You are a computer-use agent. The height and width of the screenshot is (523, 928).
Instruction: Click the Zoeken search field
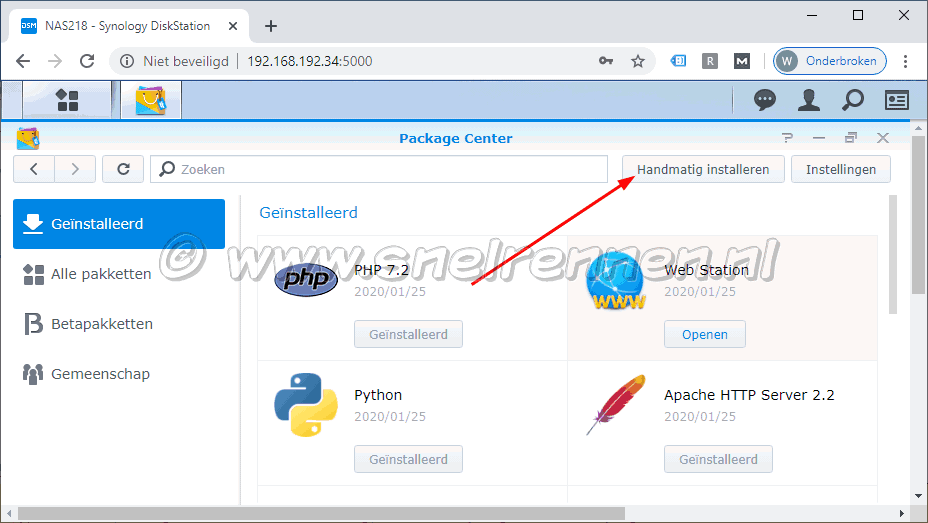pos(379,169)
